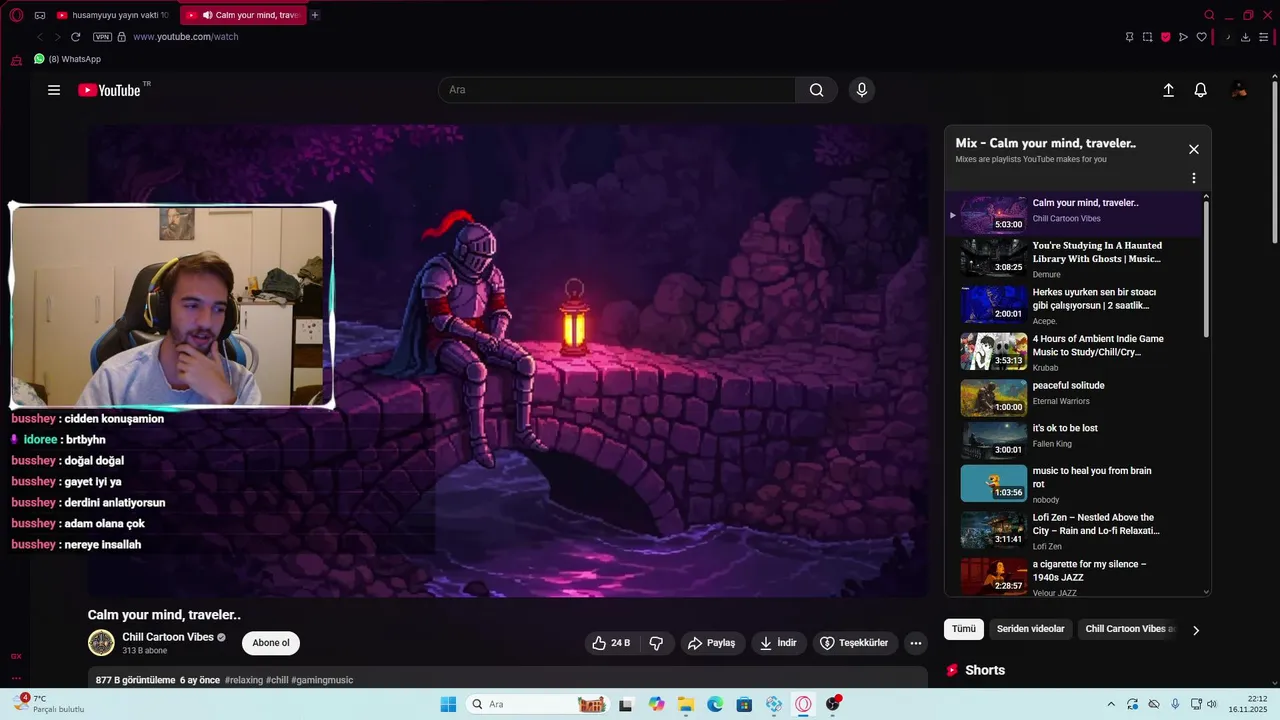
Task: Open the Windows Start menu
Action: pyautogui.click(x=448, y=704)
